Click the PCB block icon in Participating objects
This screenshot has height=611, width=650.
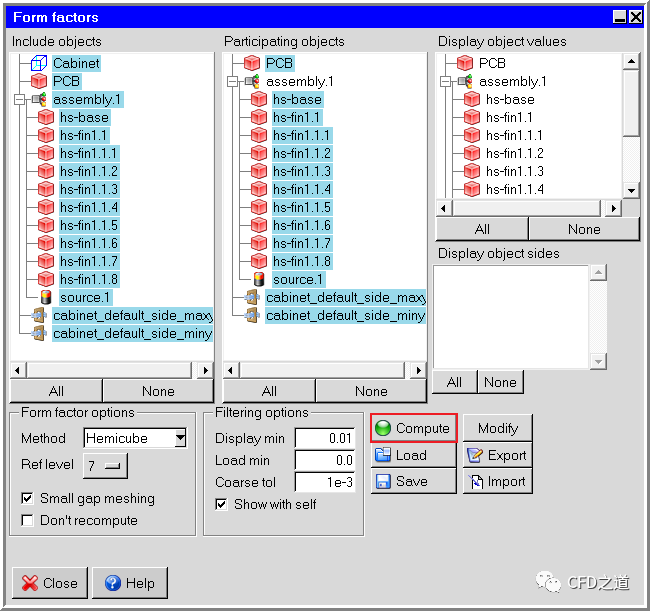pos(252,63)
